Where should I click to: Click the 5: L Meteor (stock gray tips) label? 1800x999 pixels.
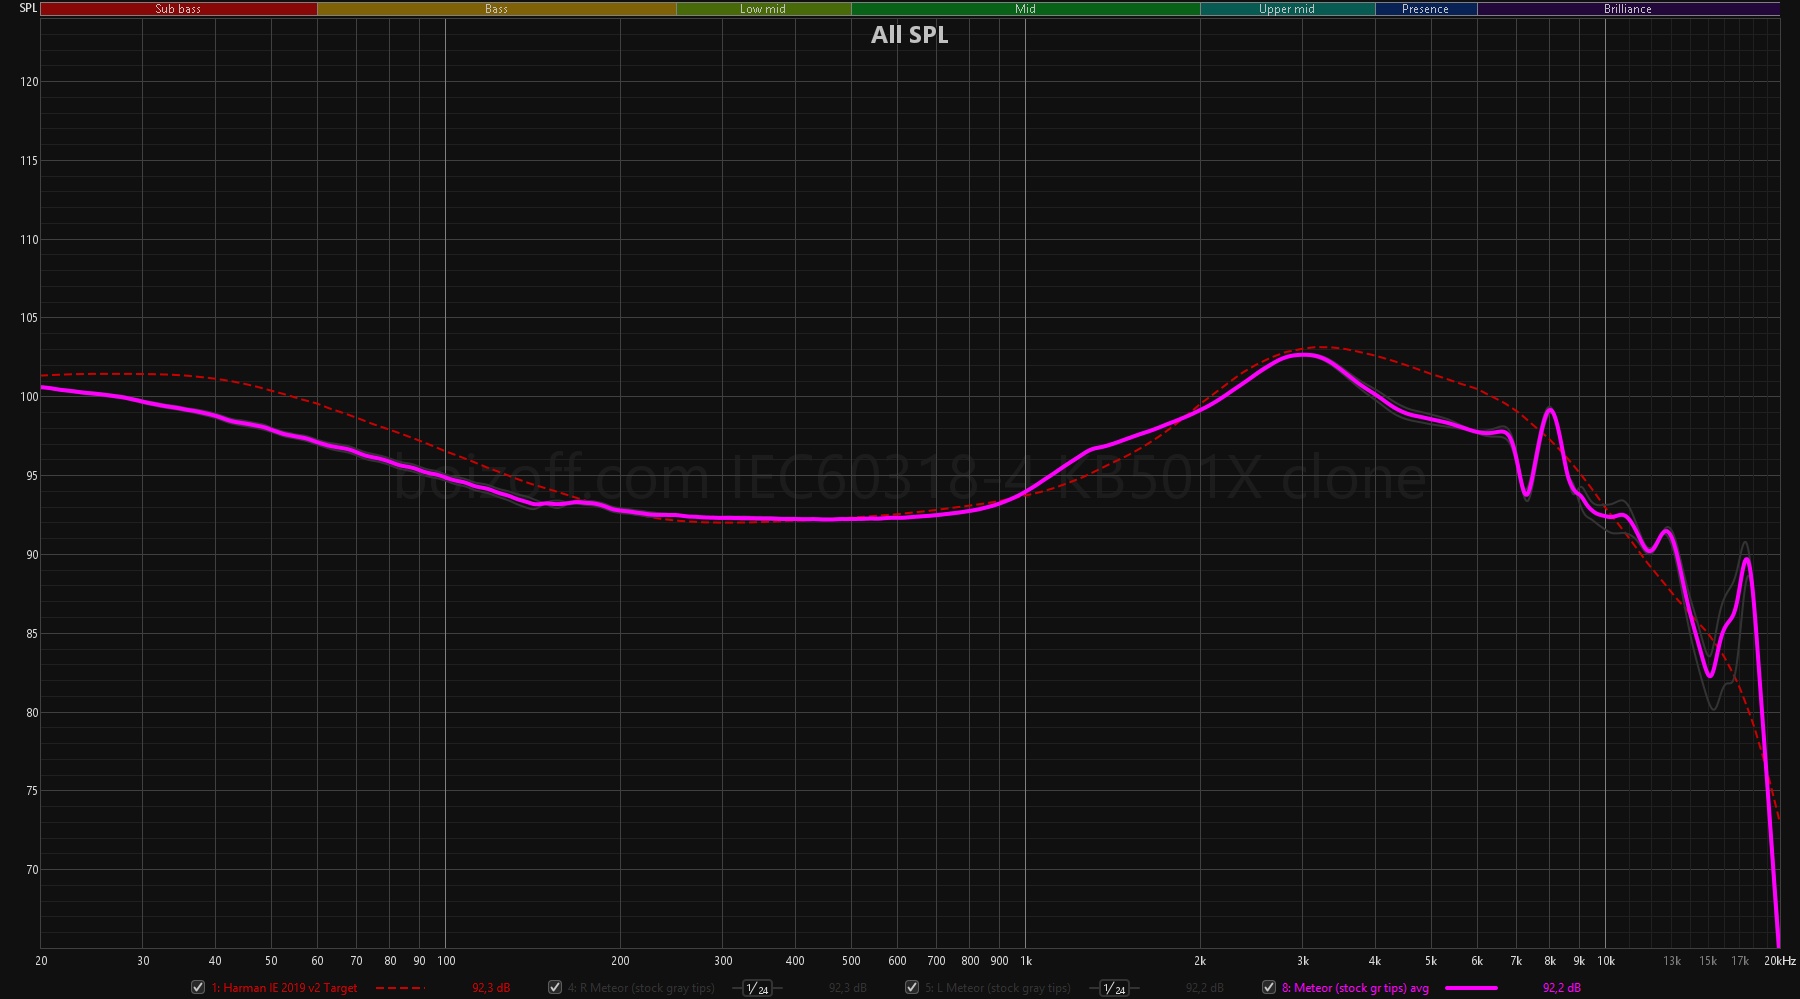(x=997, y=988)
